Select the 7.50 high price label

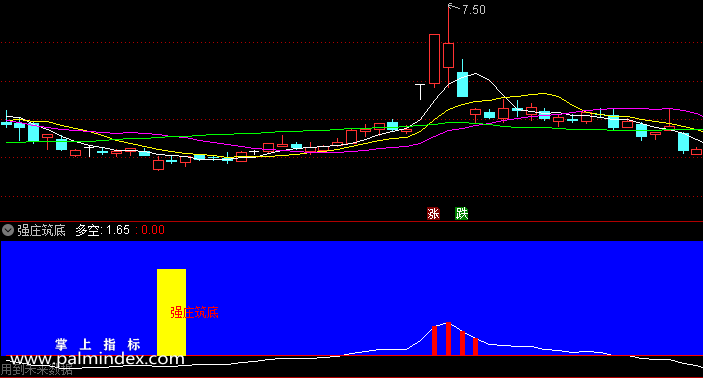pos(473,9)
